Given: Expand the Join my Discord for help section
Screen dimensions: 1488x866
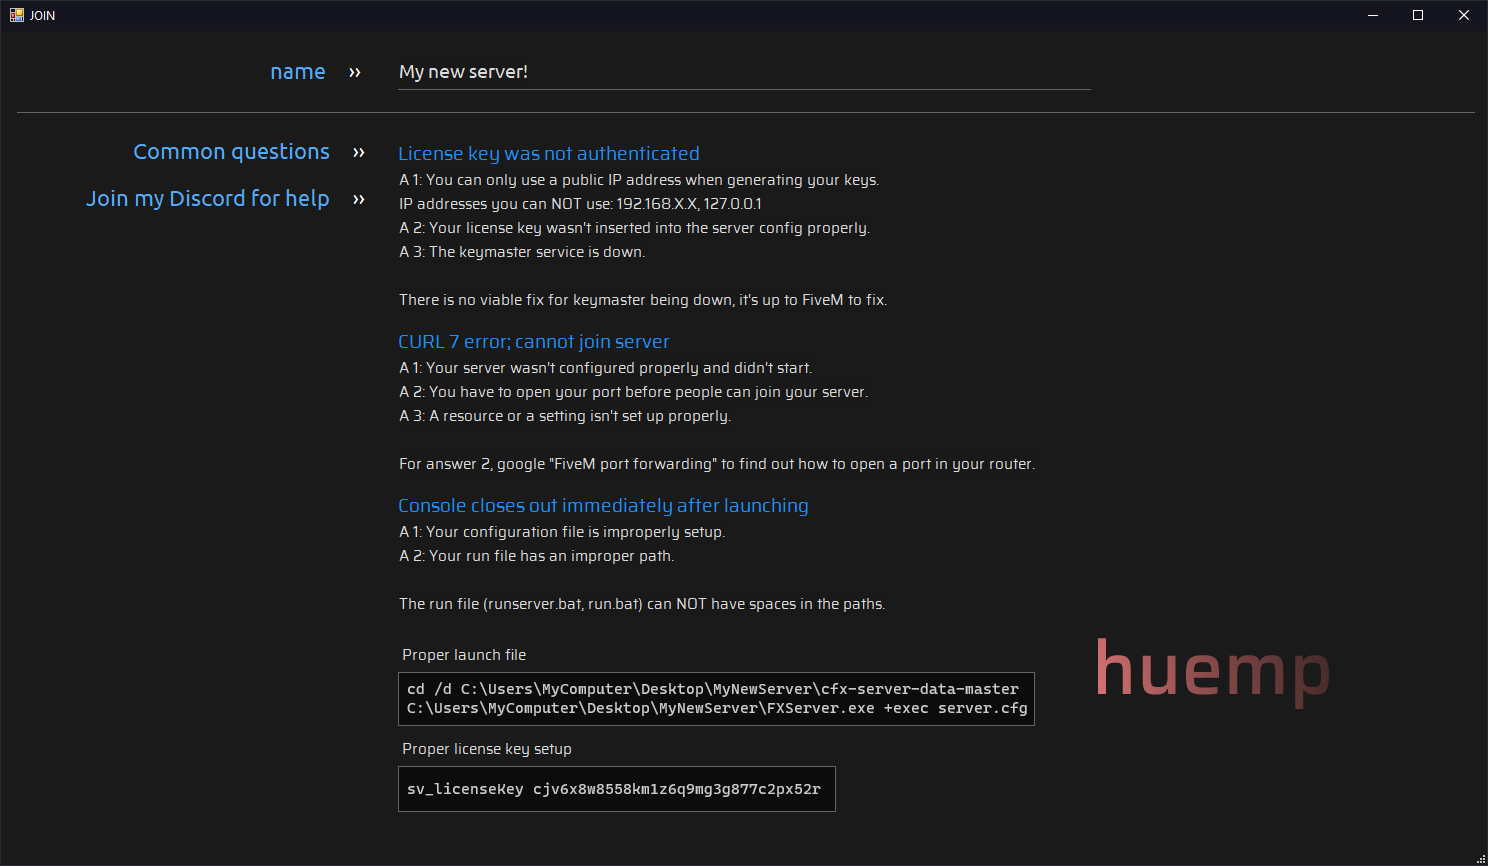Looking at the screenshot, I should click(208, 198).
